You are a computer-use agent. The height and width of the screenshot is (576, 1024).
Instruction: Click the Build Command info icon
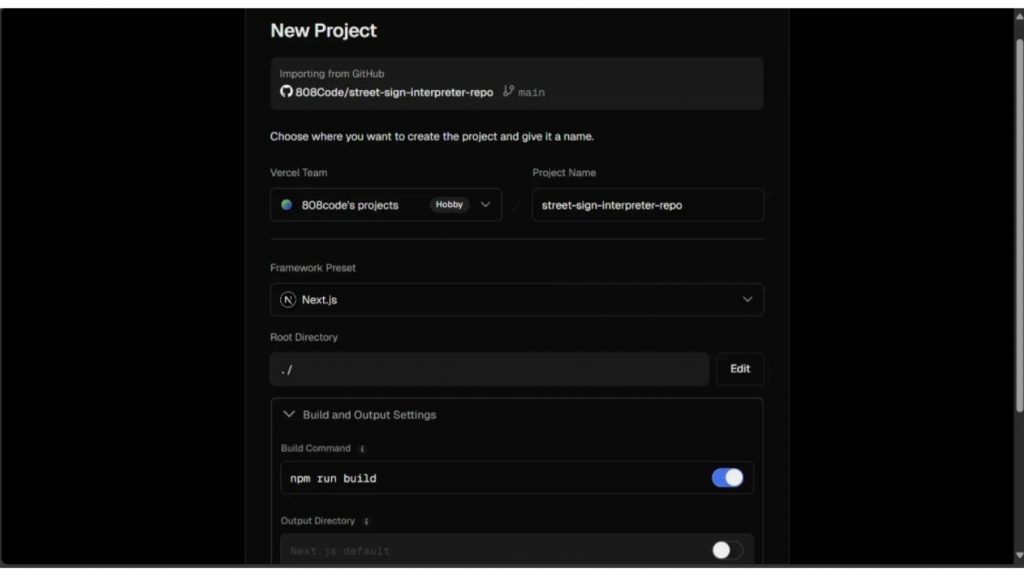coord(362,449)
